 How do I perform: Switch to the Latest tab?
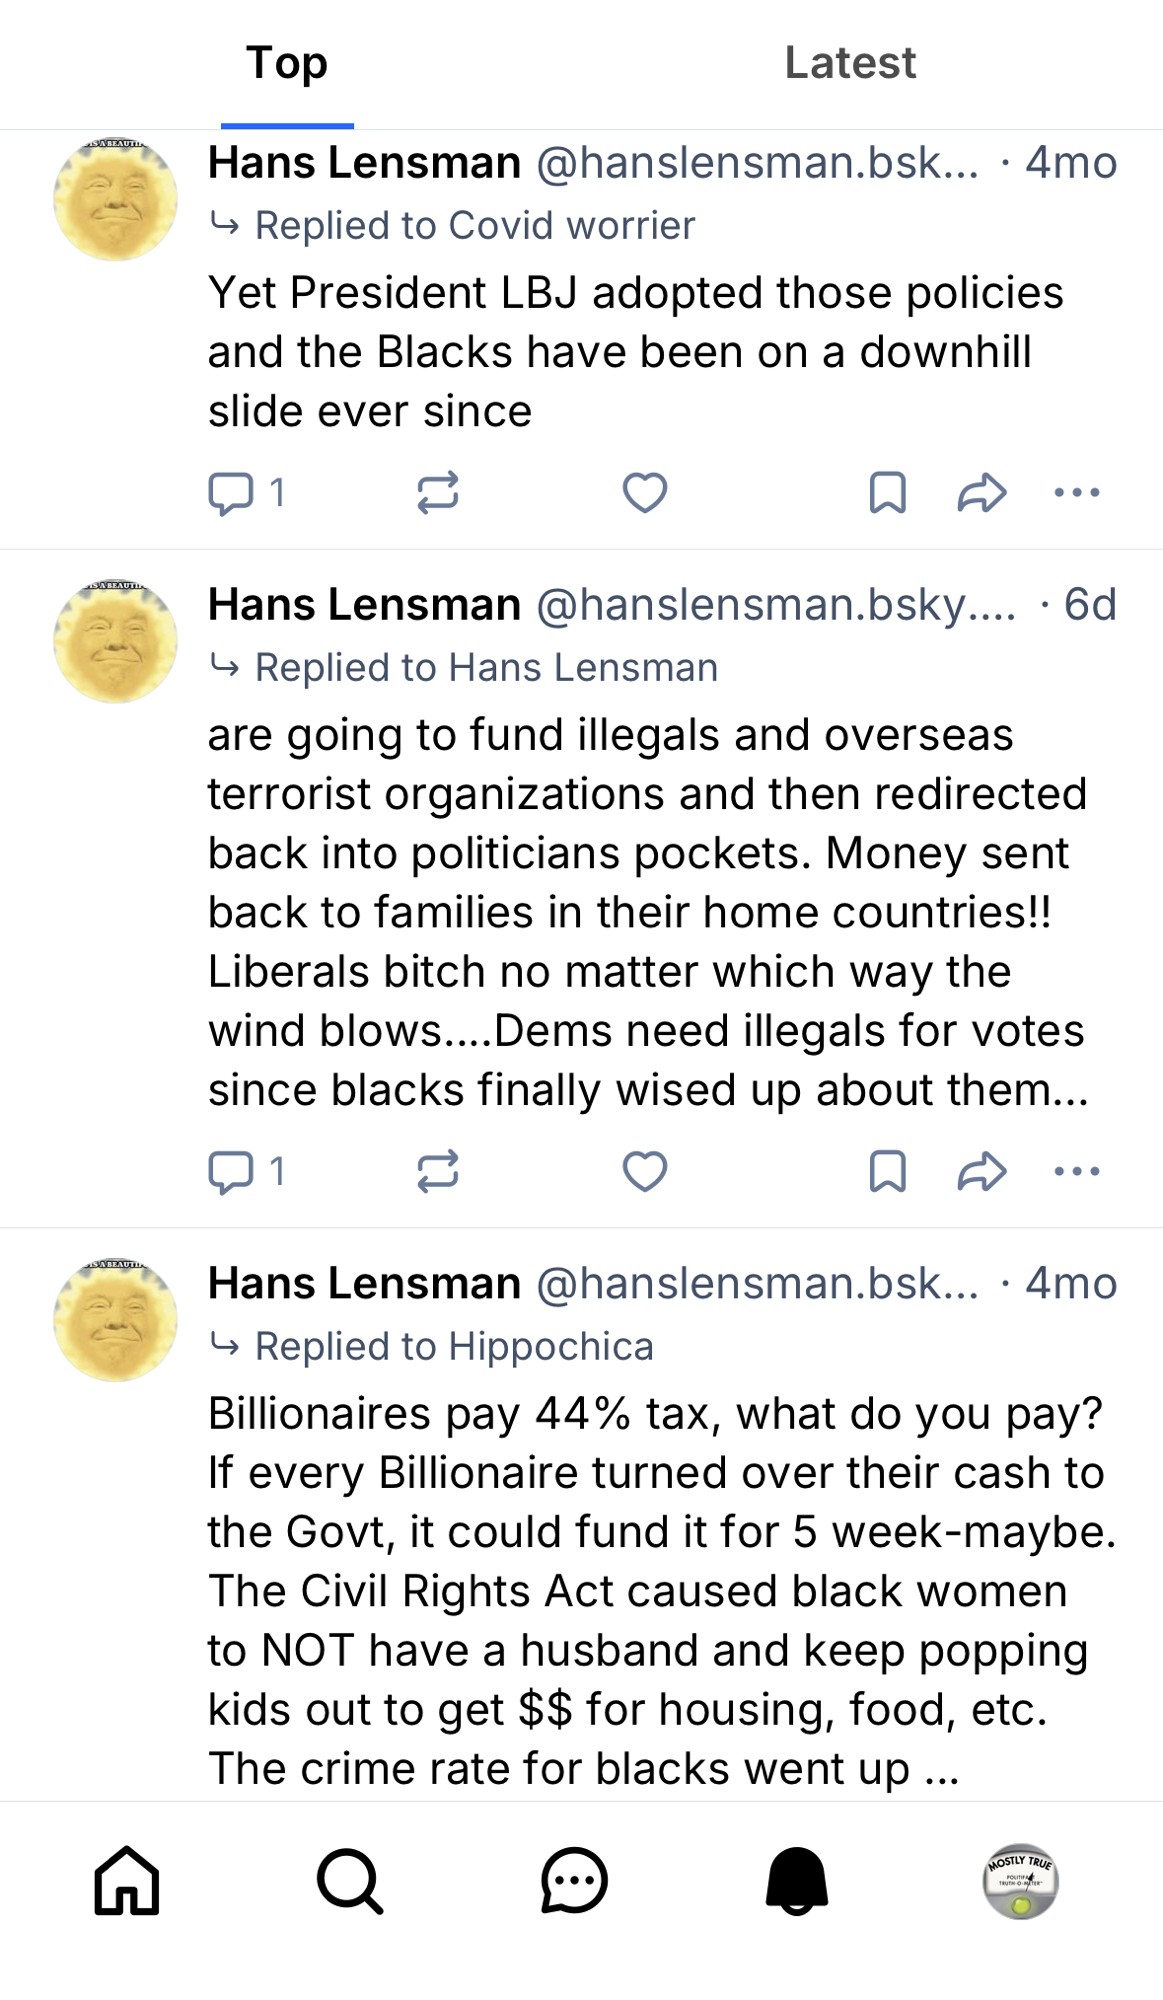click(x=850, y=63)
